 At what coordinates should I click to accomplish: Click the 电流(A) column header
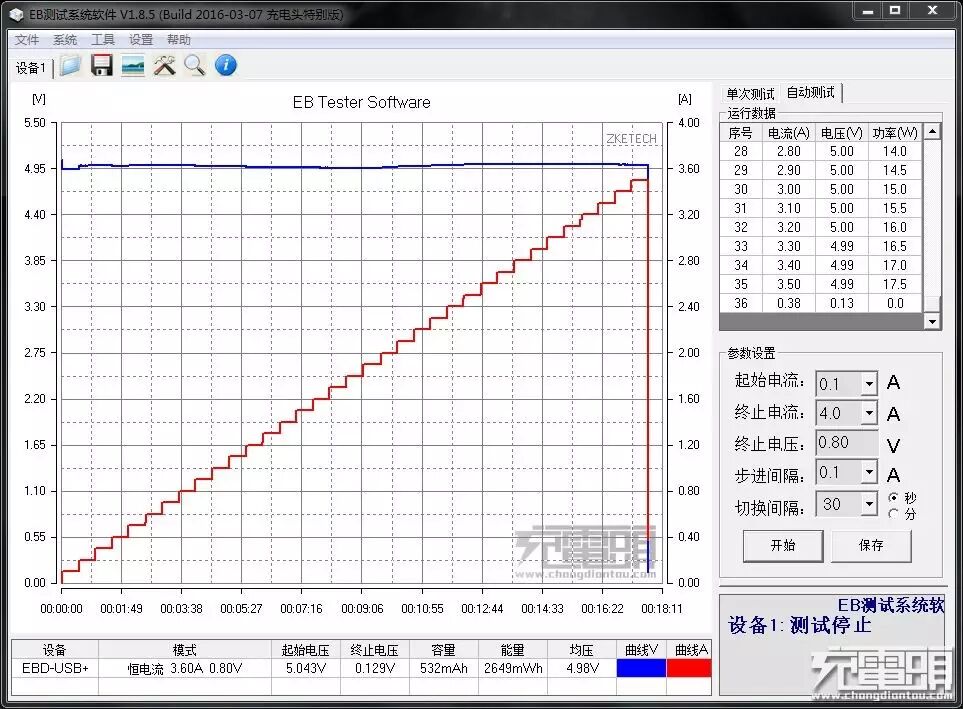(x=789, y=133)
